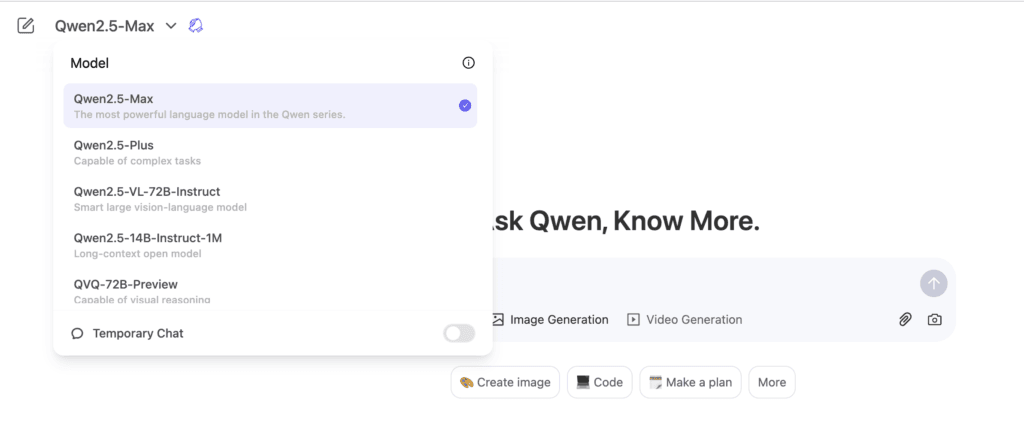Click the camera screenshot icon
1024x444 pixels.
coord(934,320)
